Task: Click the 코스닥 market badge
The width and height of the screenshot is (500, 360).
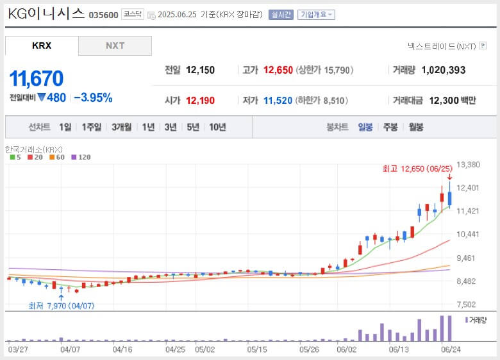Action: pos(132,14)
